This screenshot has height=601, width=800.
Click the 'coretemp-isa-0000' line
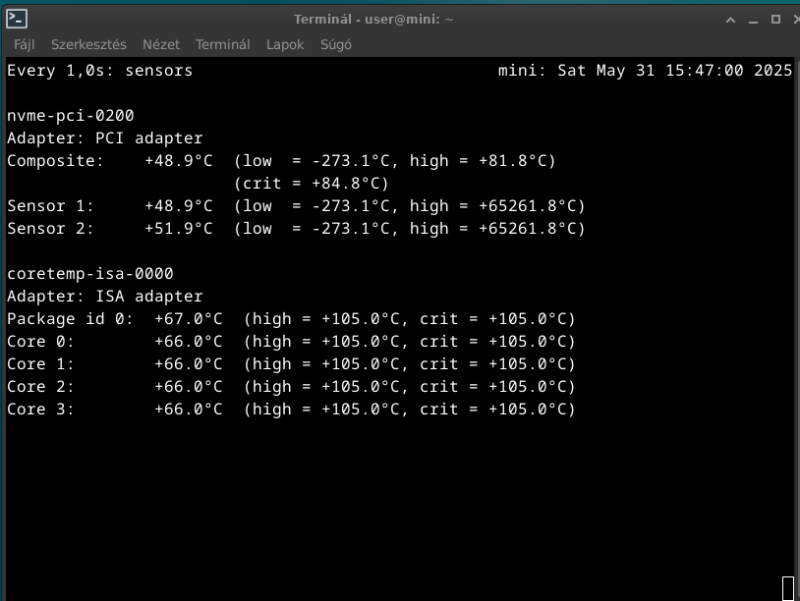click(x=90, y=273)
